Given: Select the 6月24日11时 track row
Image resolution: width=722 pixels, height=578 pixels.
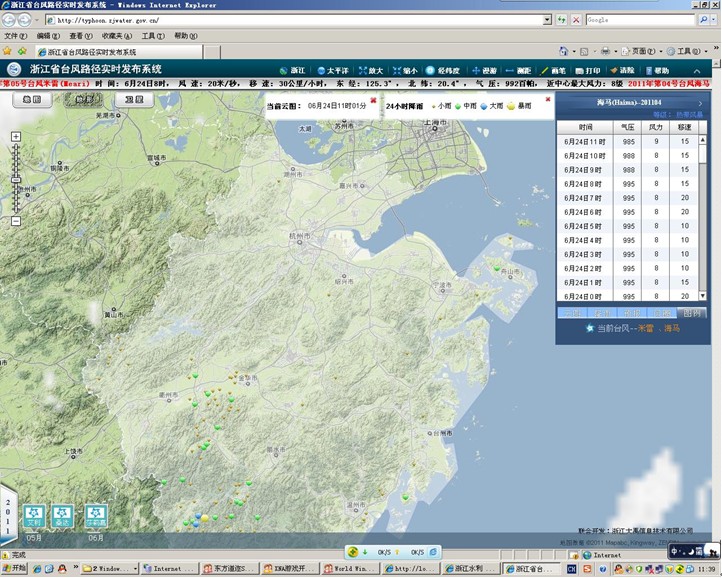Looking at the screenshot, I should [628, 142].
